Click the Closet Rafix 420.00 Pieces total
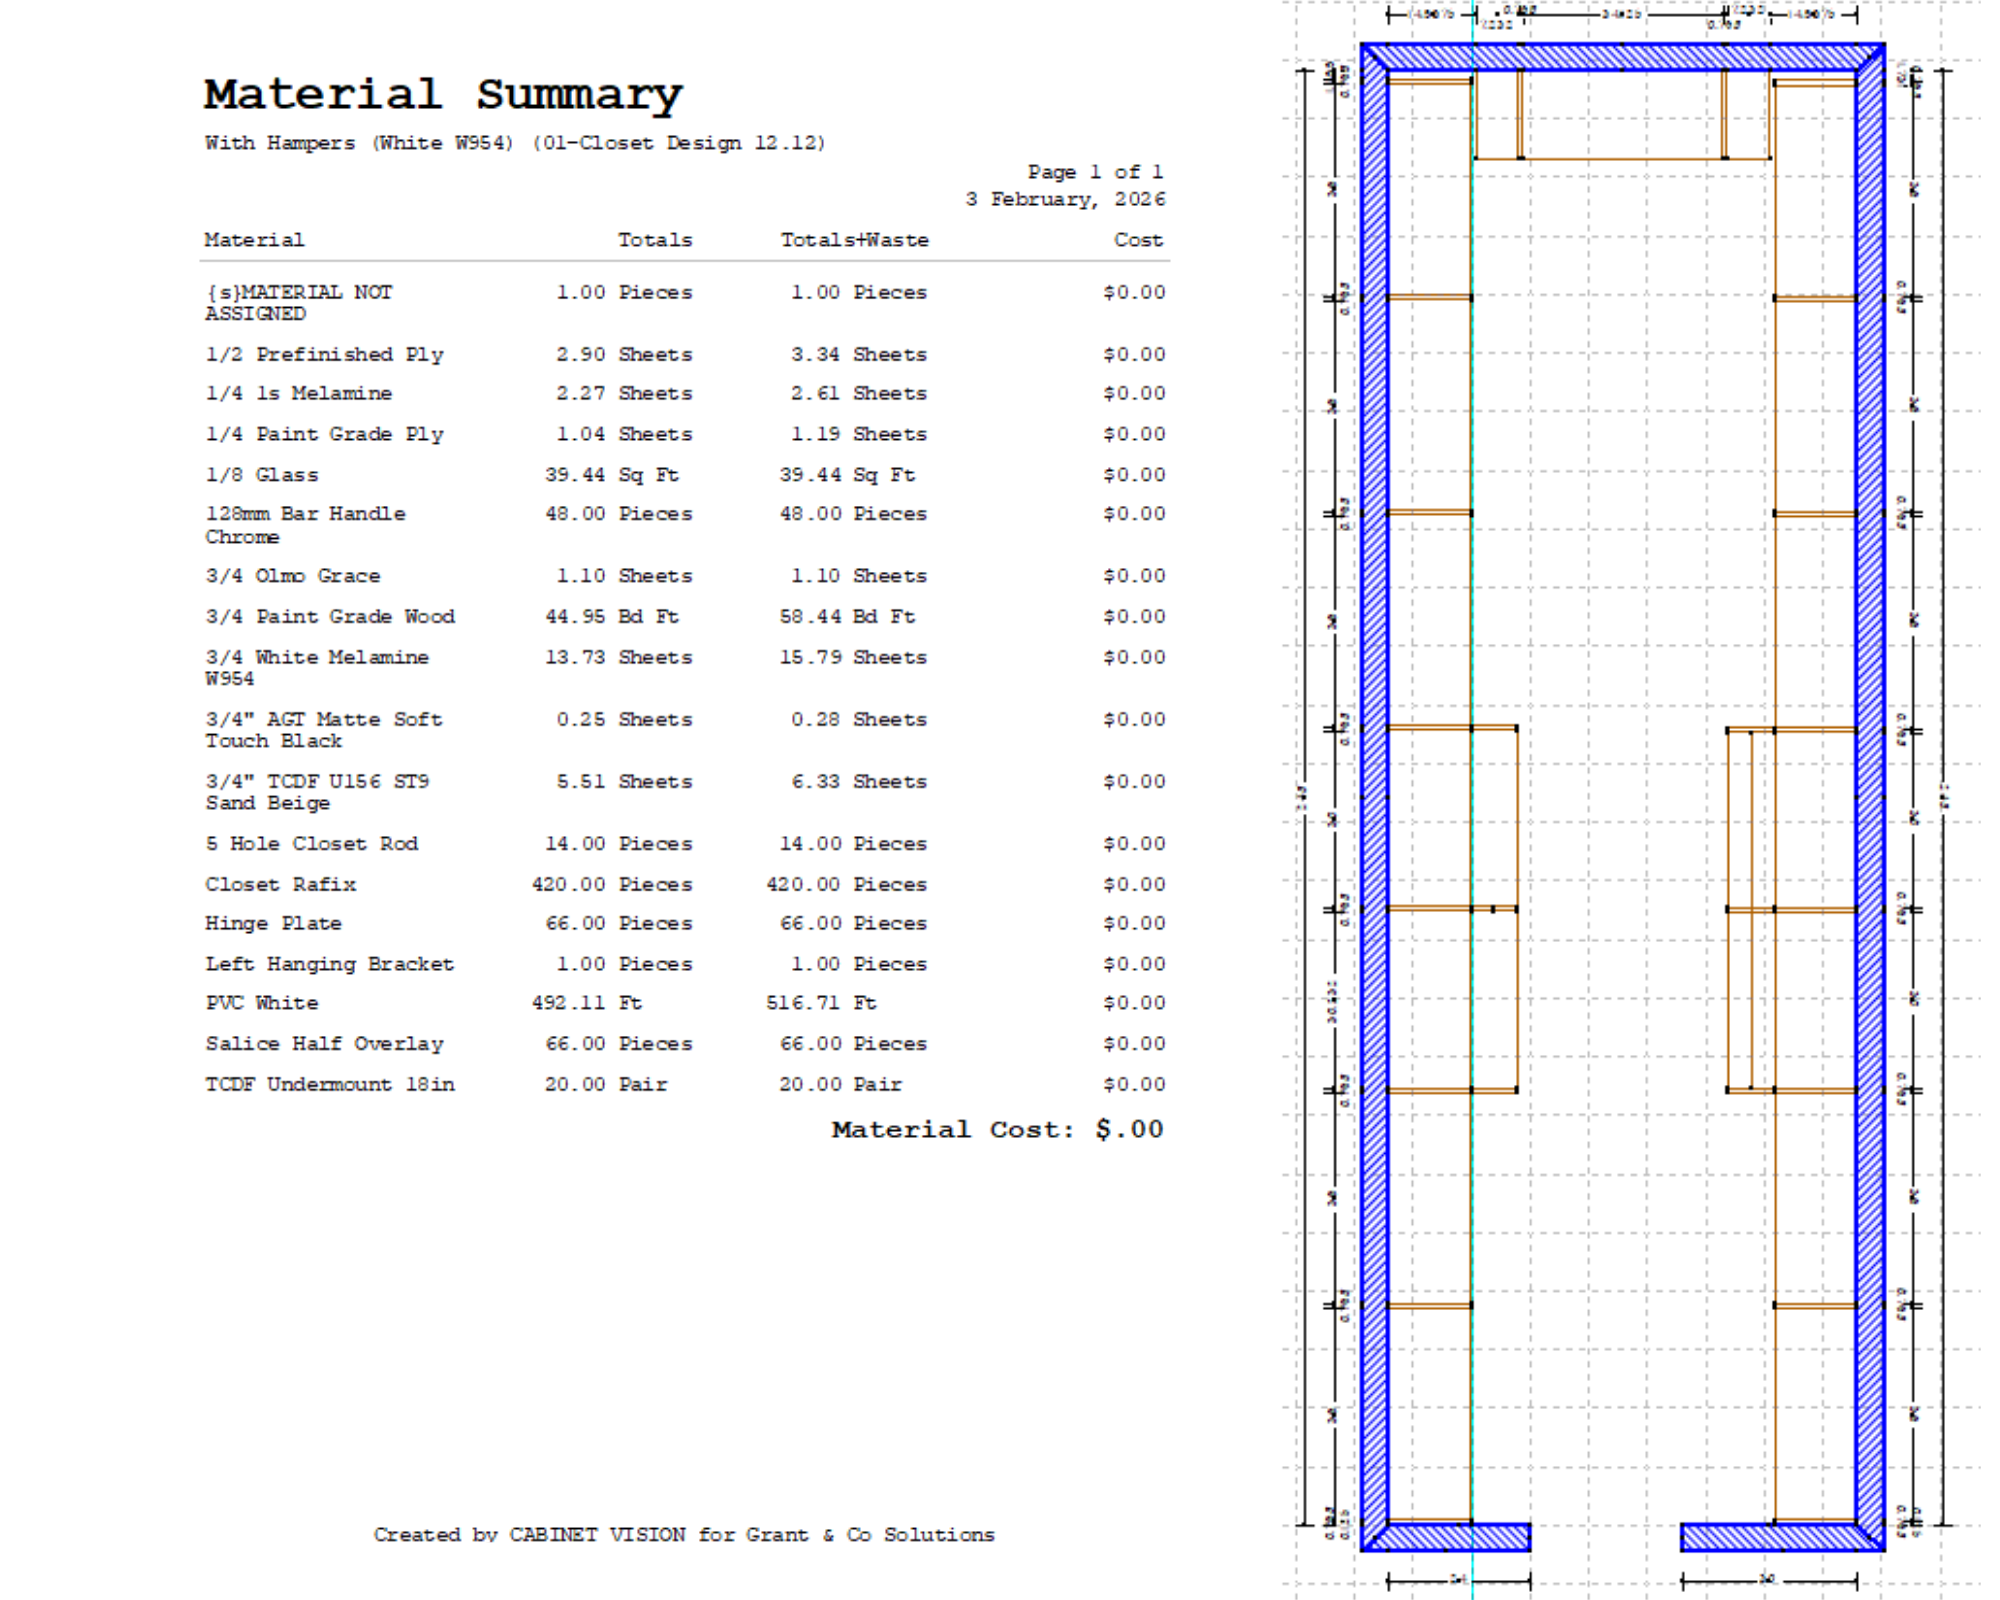The image size is (2000, 1600). 612,885
